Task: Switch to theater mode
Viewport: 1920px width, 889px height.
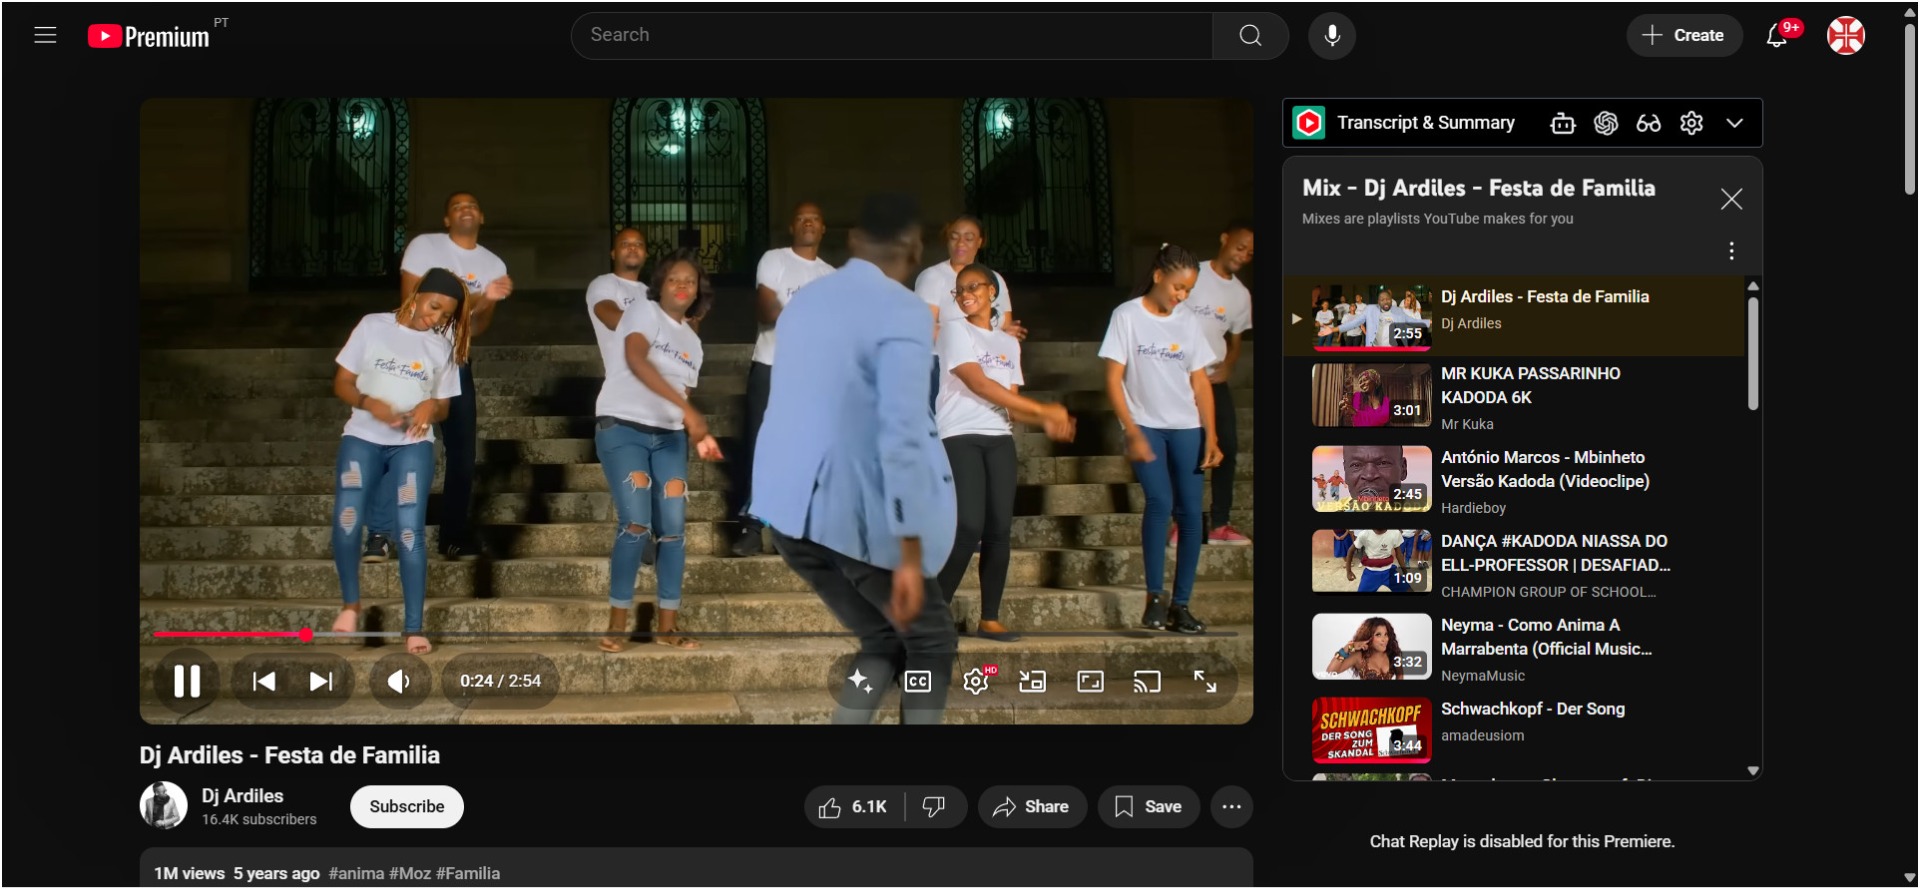Action: coord(1090,681)
